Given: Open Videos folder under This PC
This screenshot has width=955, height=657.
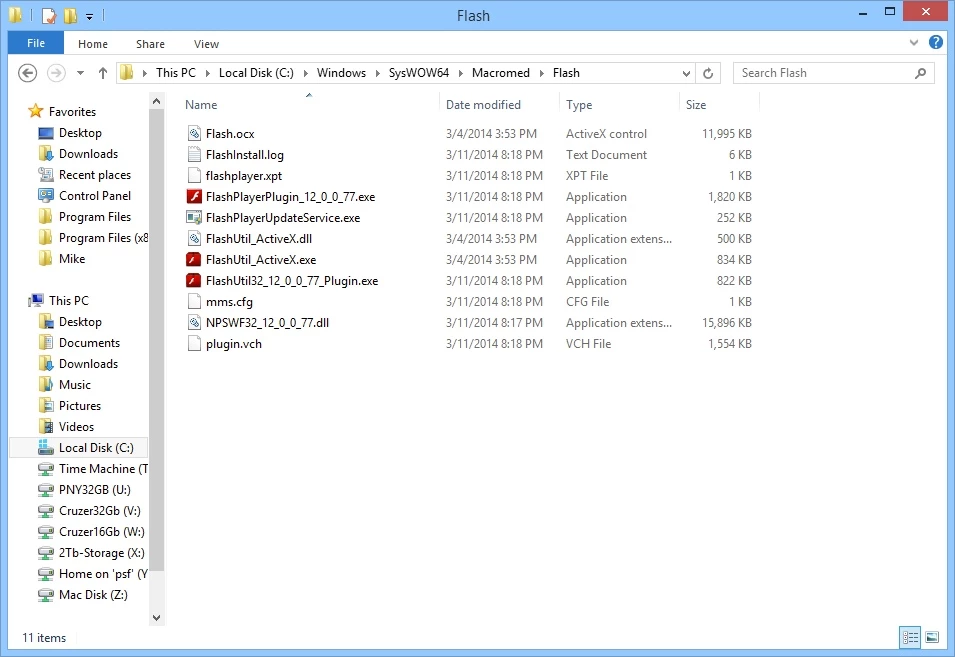Looking at the screenshot, I should click(66, 427).
